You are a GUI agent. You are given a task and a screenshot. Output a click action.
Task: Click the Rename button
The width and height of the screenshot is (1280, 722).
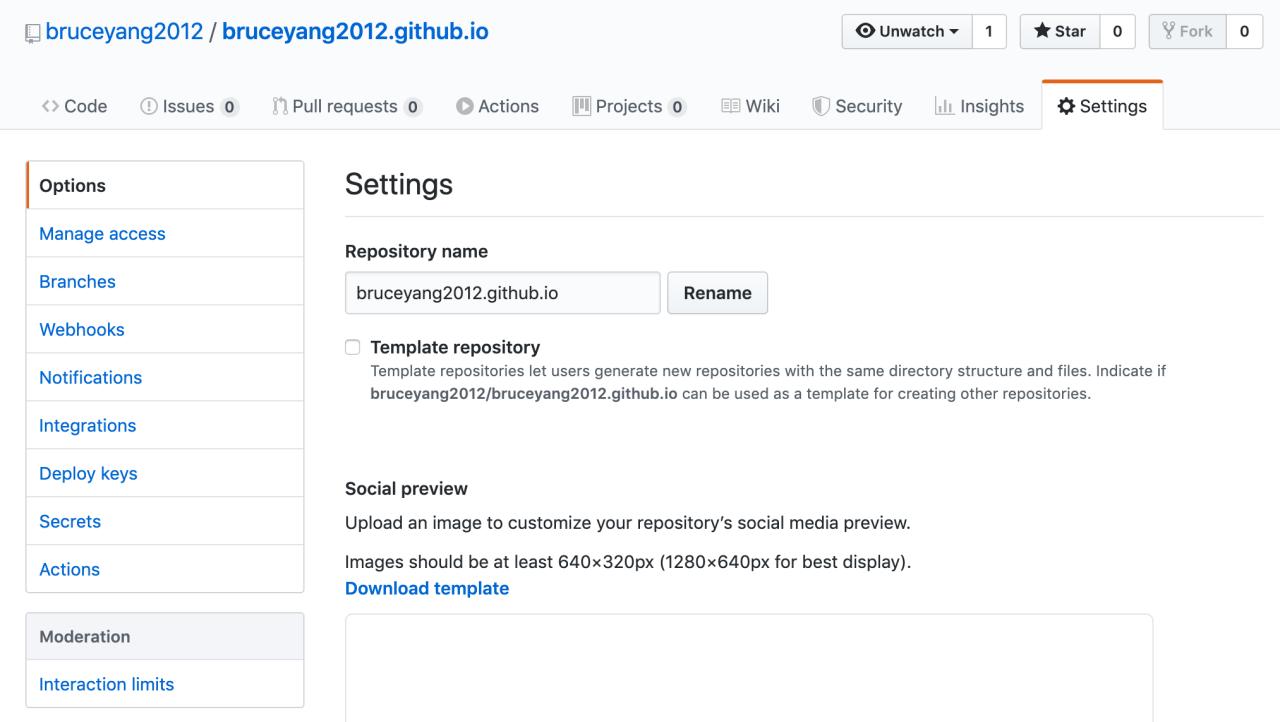[717, 293]
